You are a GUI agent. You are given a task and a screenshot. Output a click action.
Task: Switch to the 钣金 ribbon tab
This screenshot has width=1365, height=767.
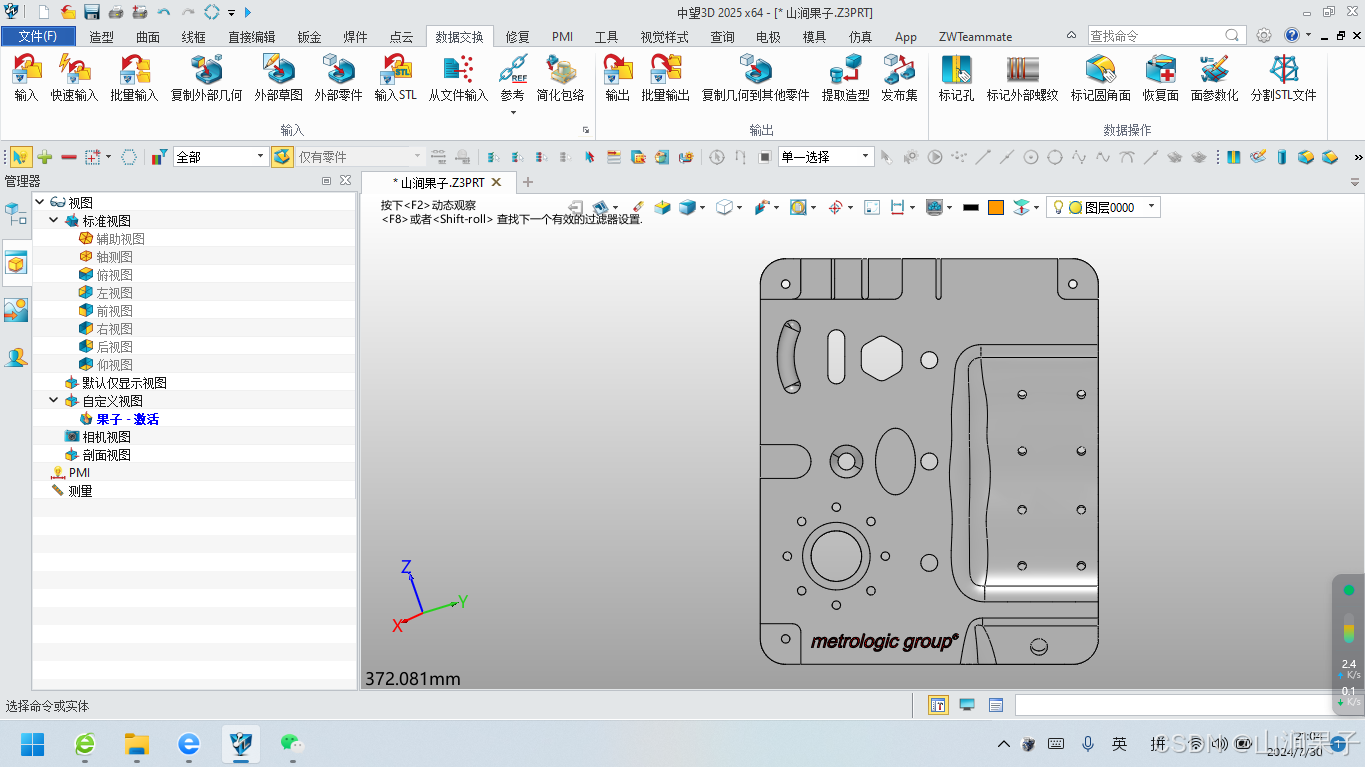click(309, 37)
